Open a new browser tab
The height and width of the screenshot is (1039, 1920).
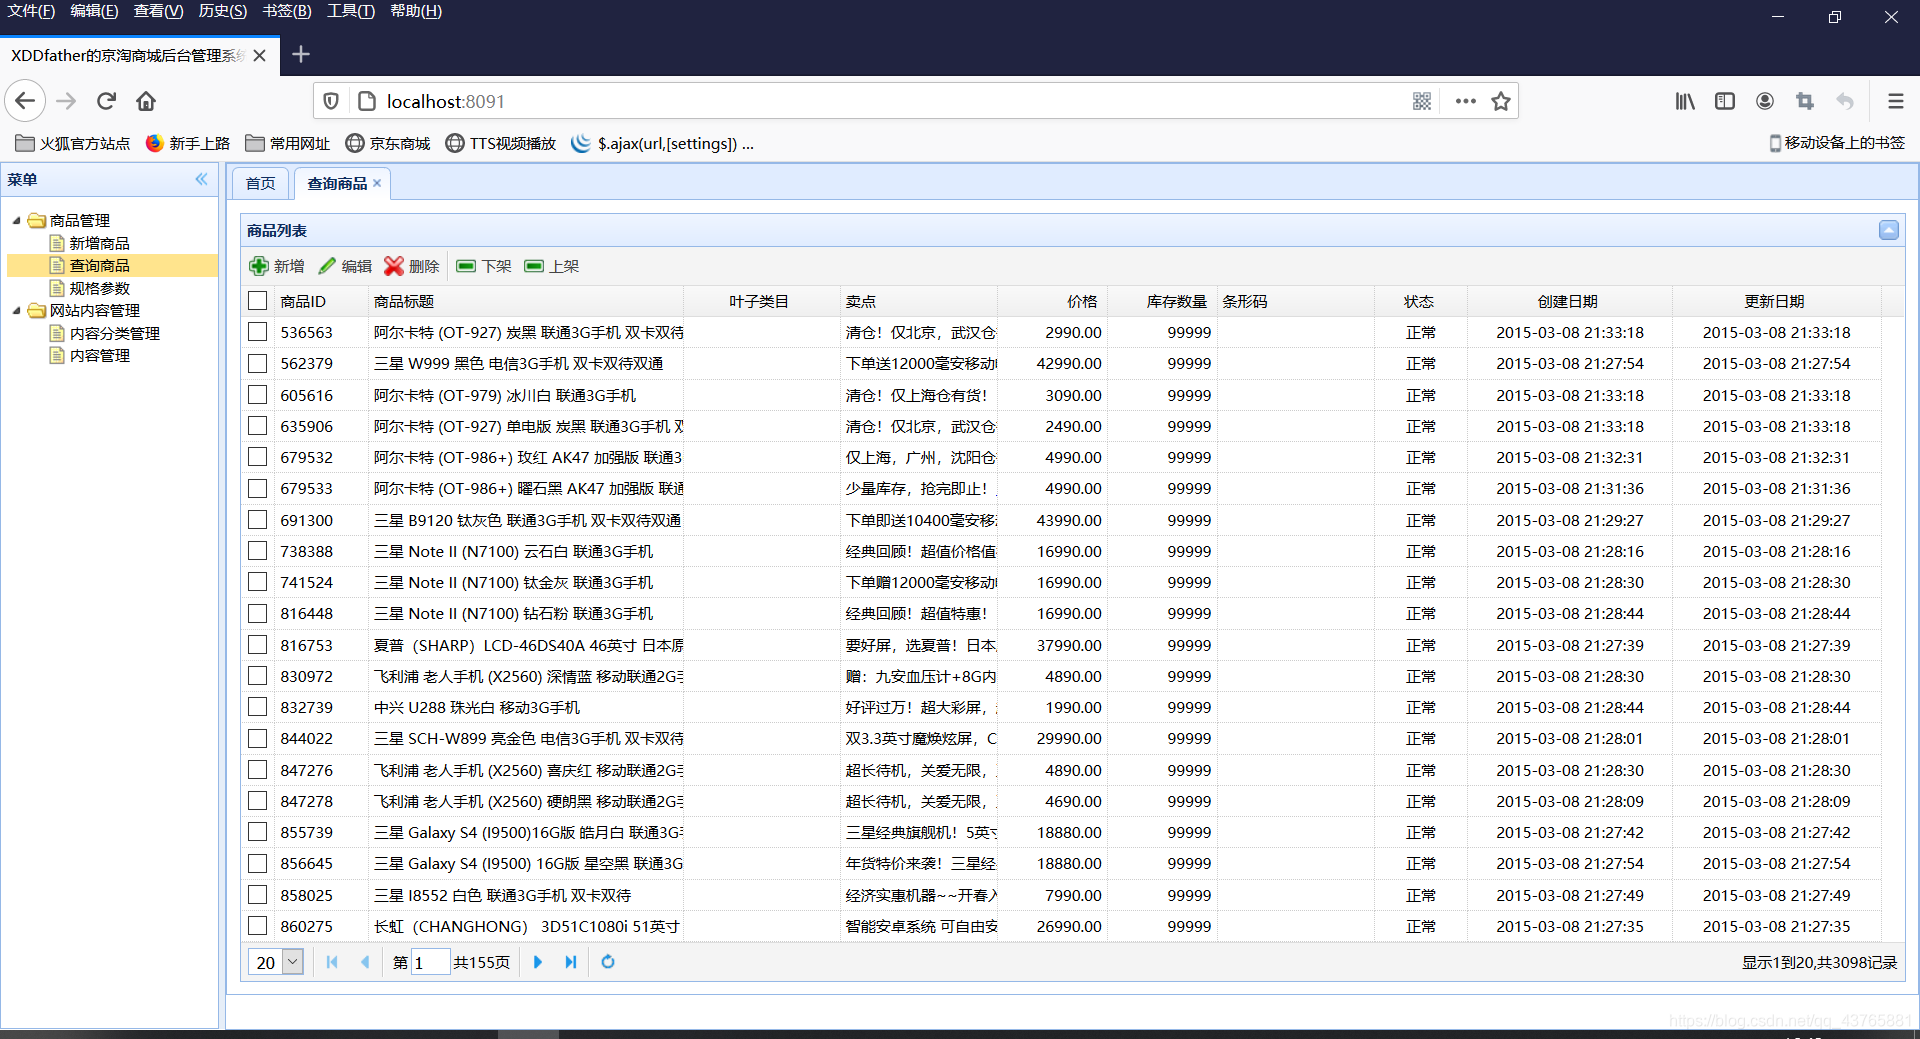click(x=300, y=54)
